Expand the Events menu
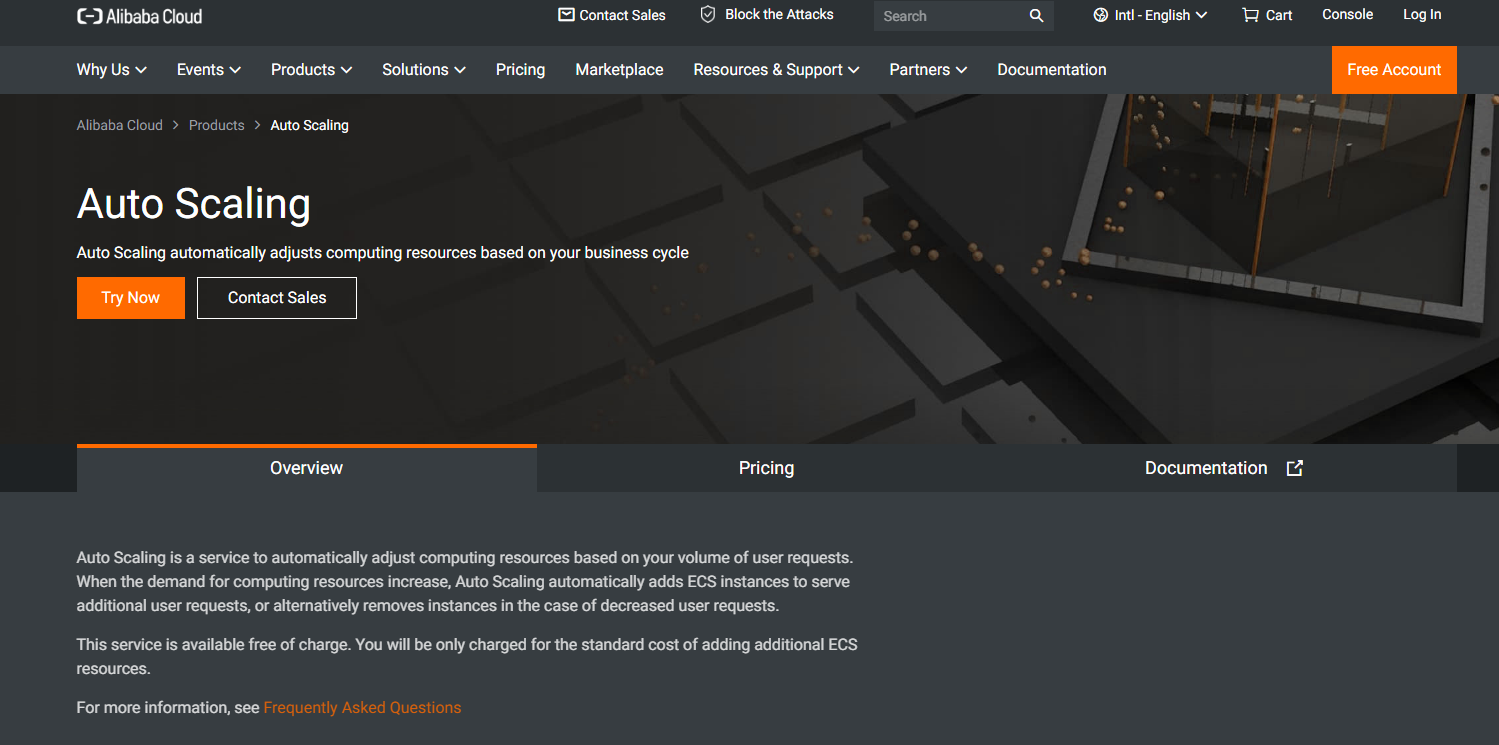Screen dimensions: 1499x745 pyautogui.click(x=209, y=70)
